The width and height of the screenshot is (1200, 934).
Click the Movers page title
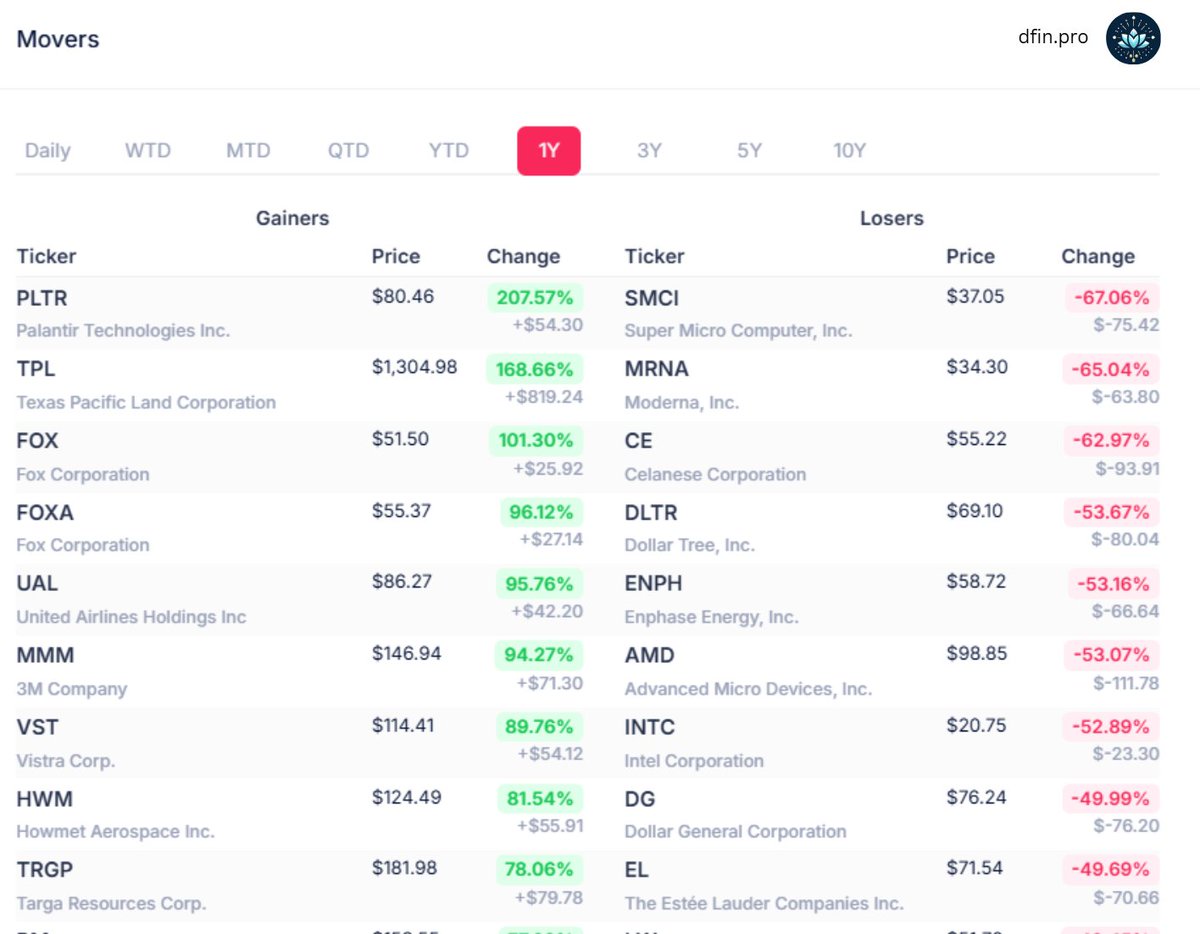pos(57,39)
